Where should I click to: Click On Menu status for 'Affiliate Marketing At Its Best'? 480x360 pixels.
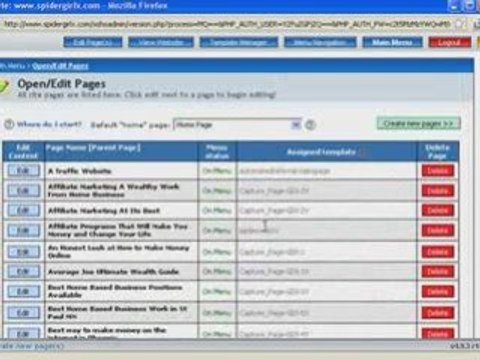(x=217, y=211)
